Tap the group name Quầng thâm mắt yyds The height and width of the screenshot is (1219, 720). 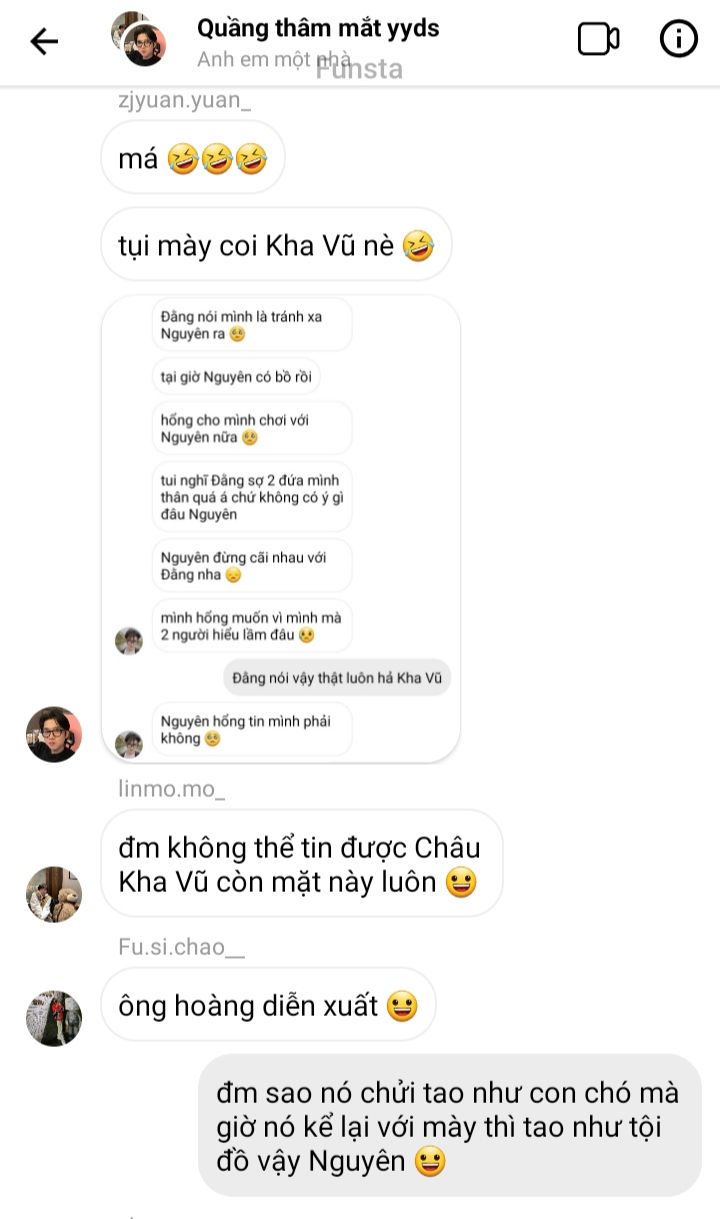pyautogui.click(x=318, y=28)
